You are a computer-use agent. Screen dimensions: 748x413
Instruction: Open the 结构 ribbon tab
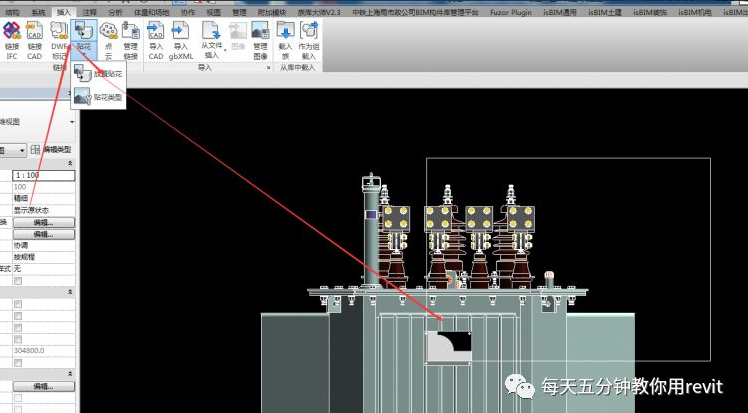pyautogui.click(x=13, y=12)
